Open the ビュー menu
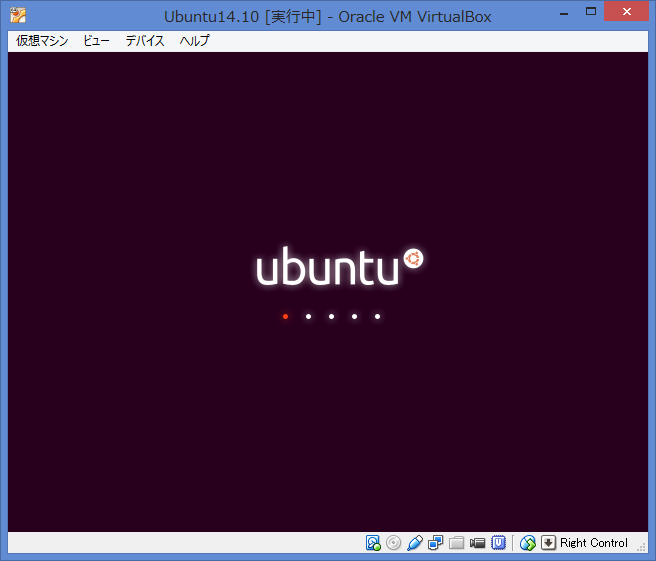The width and height of the screenshot is (656, 561). click(96, 41)
